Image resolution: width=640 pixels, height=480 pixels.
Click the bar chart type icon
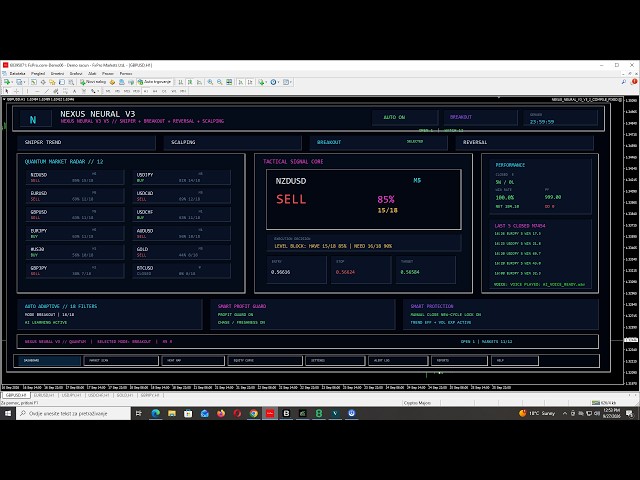coord(180,82)
